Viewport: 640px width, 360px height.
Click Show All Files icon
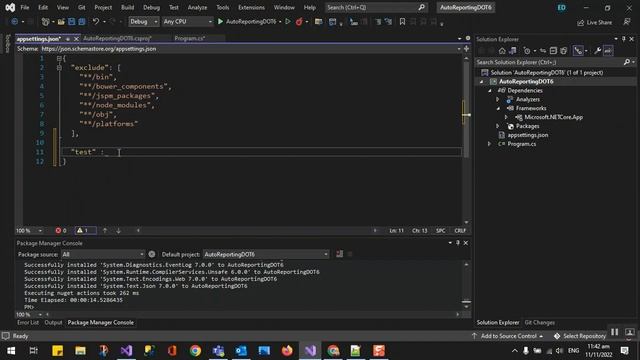click(x=564, y=51)
